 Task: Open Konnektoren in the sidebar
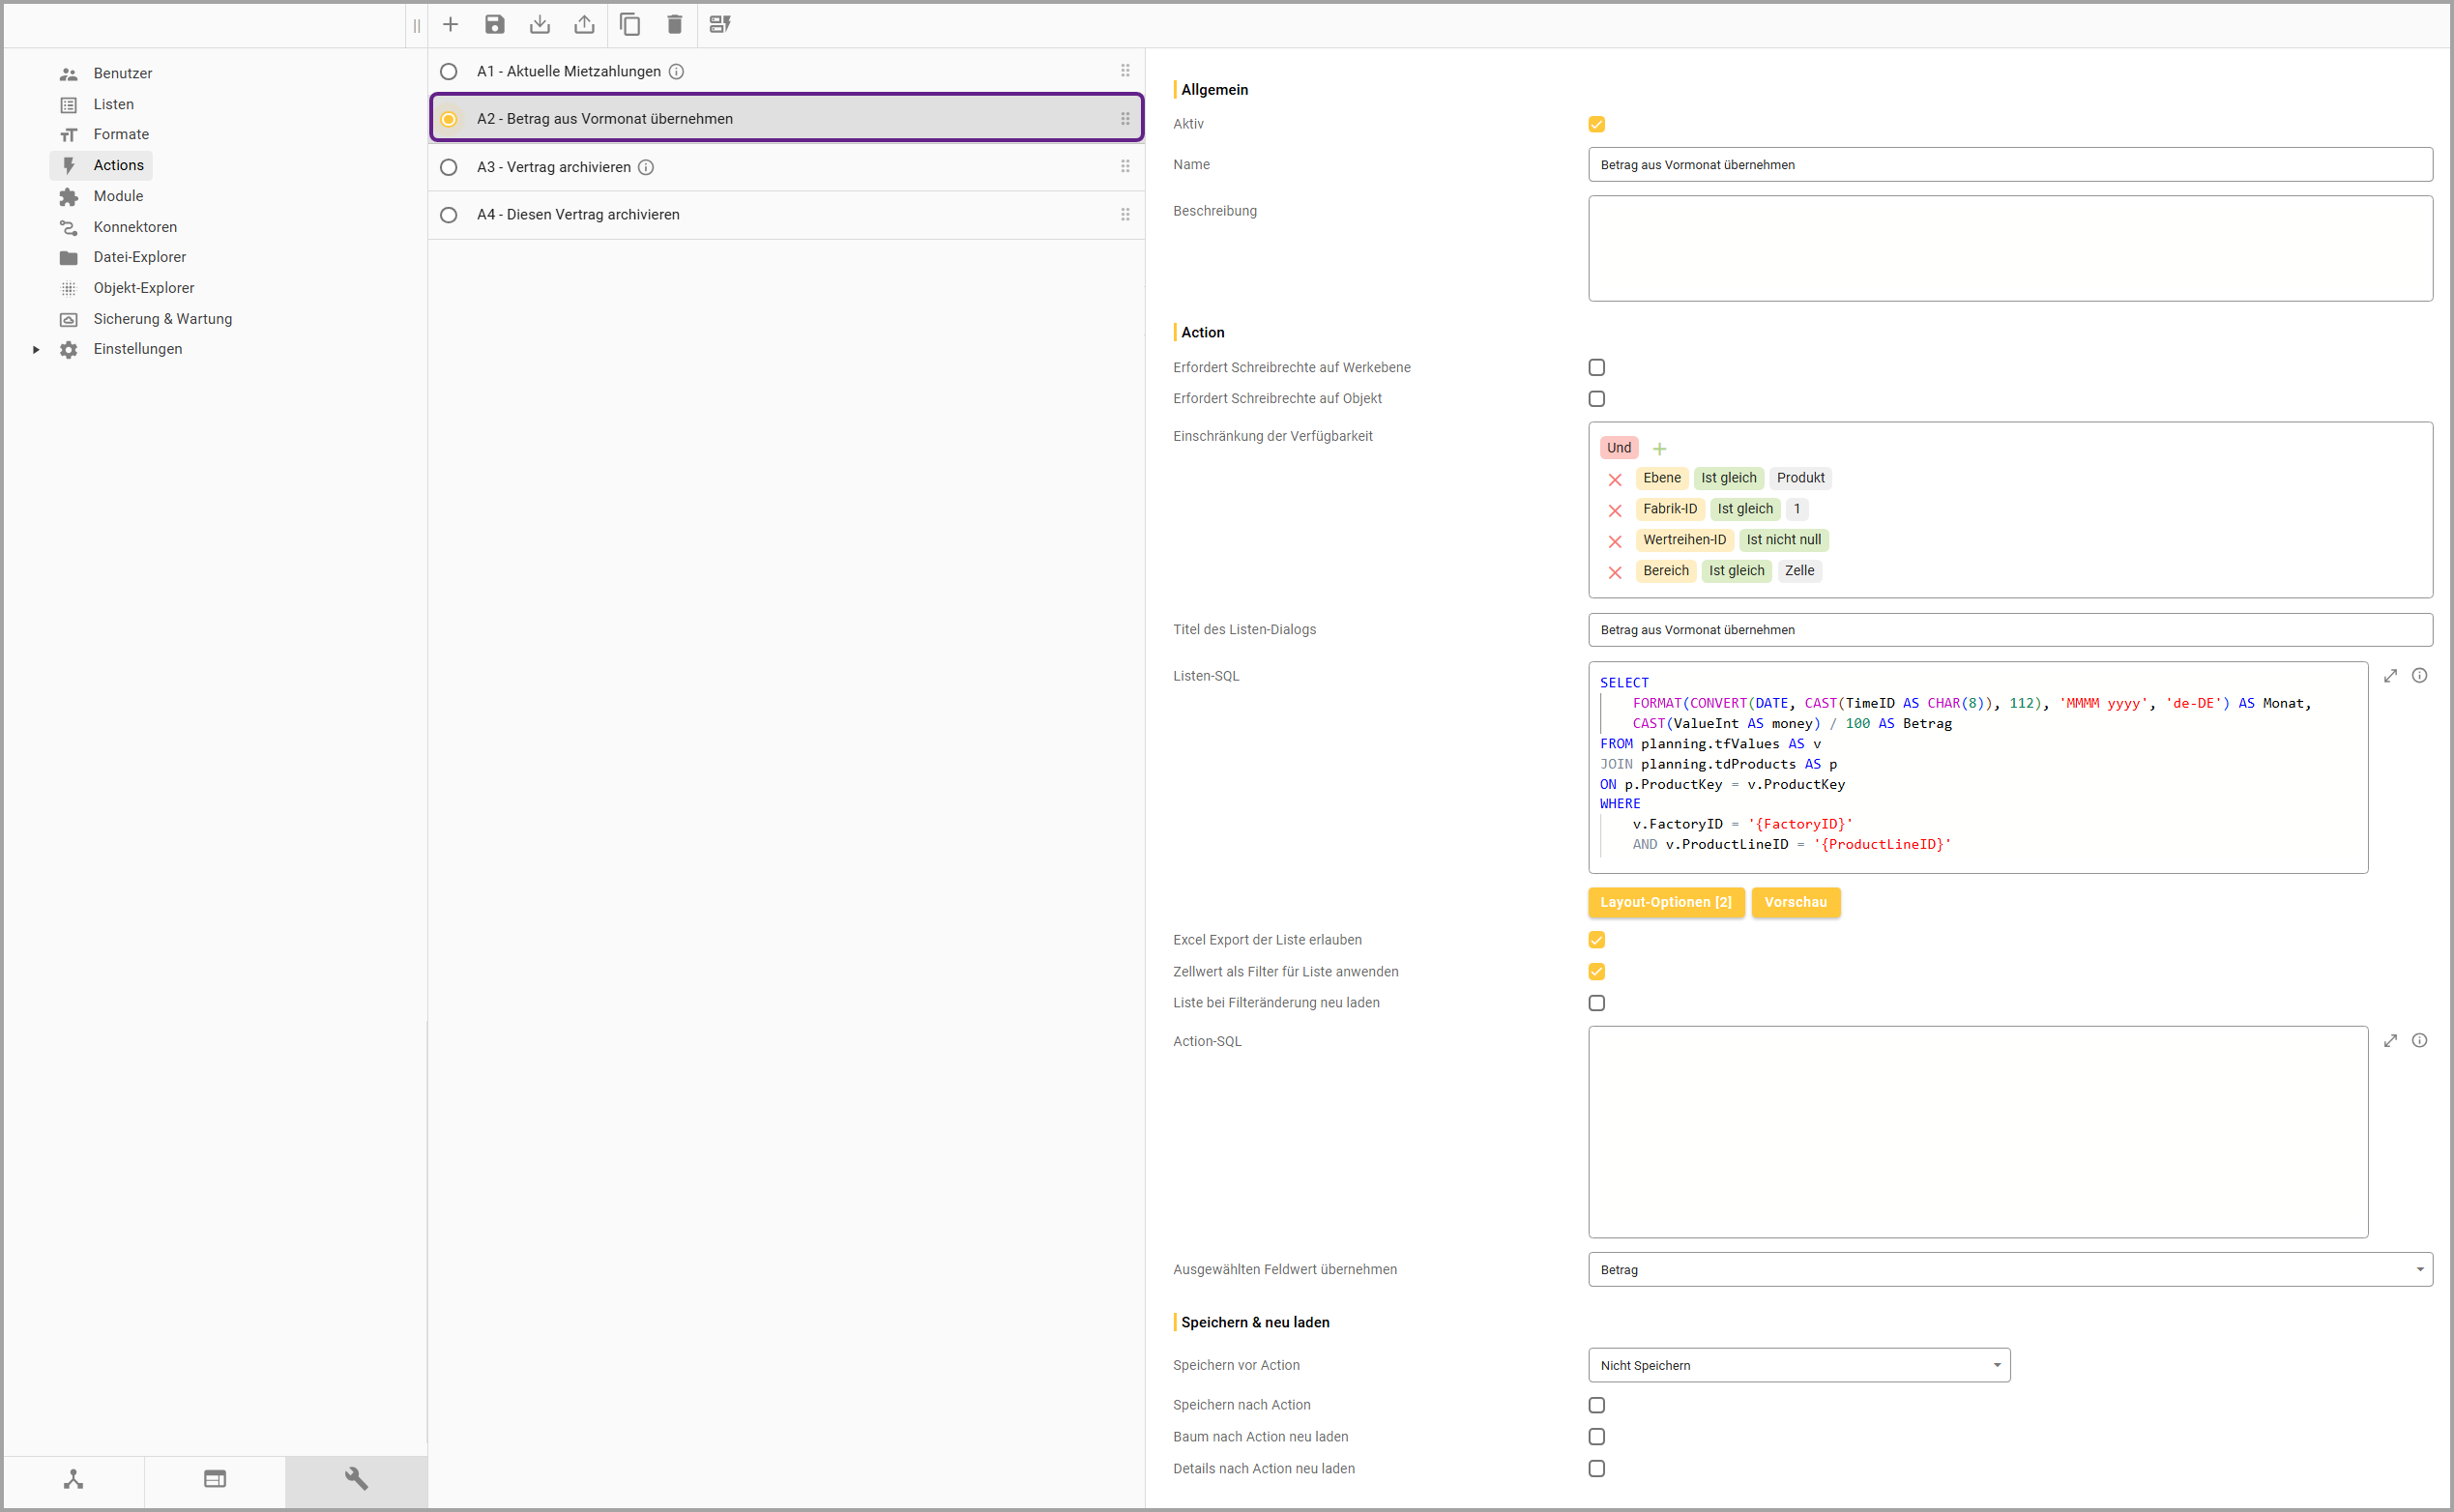(x=135, y=227)
